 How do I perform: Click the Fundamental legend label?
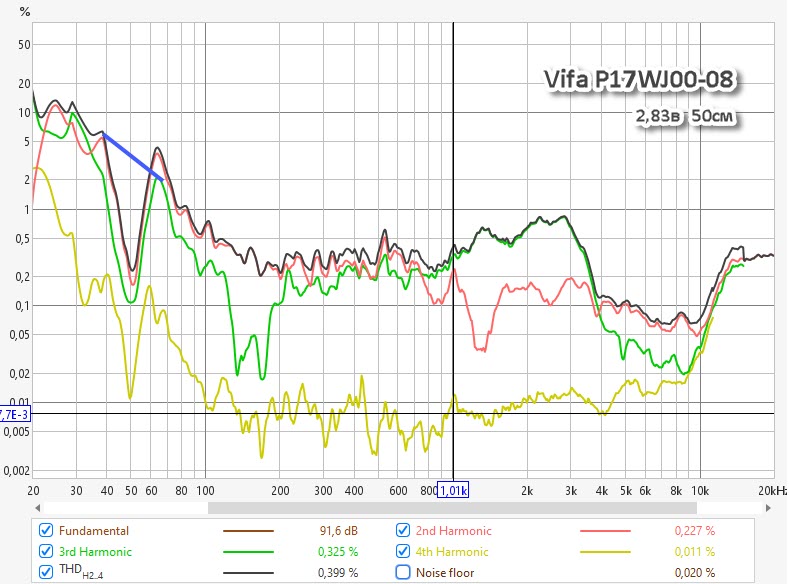pyautogui.click(x=94, y=531)
